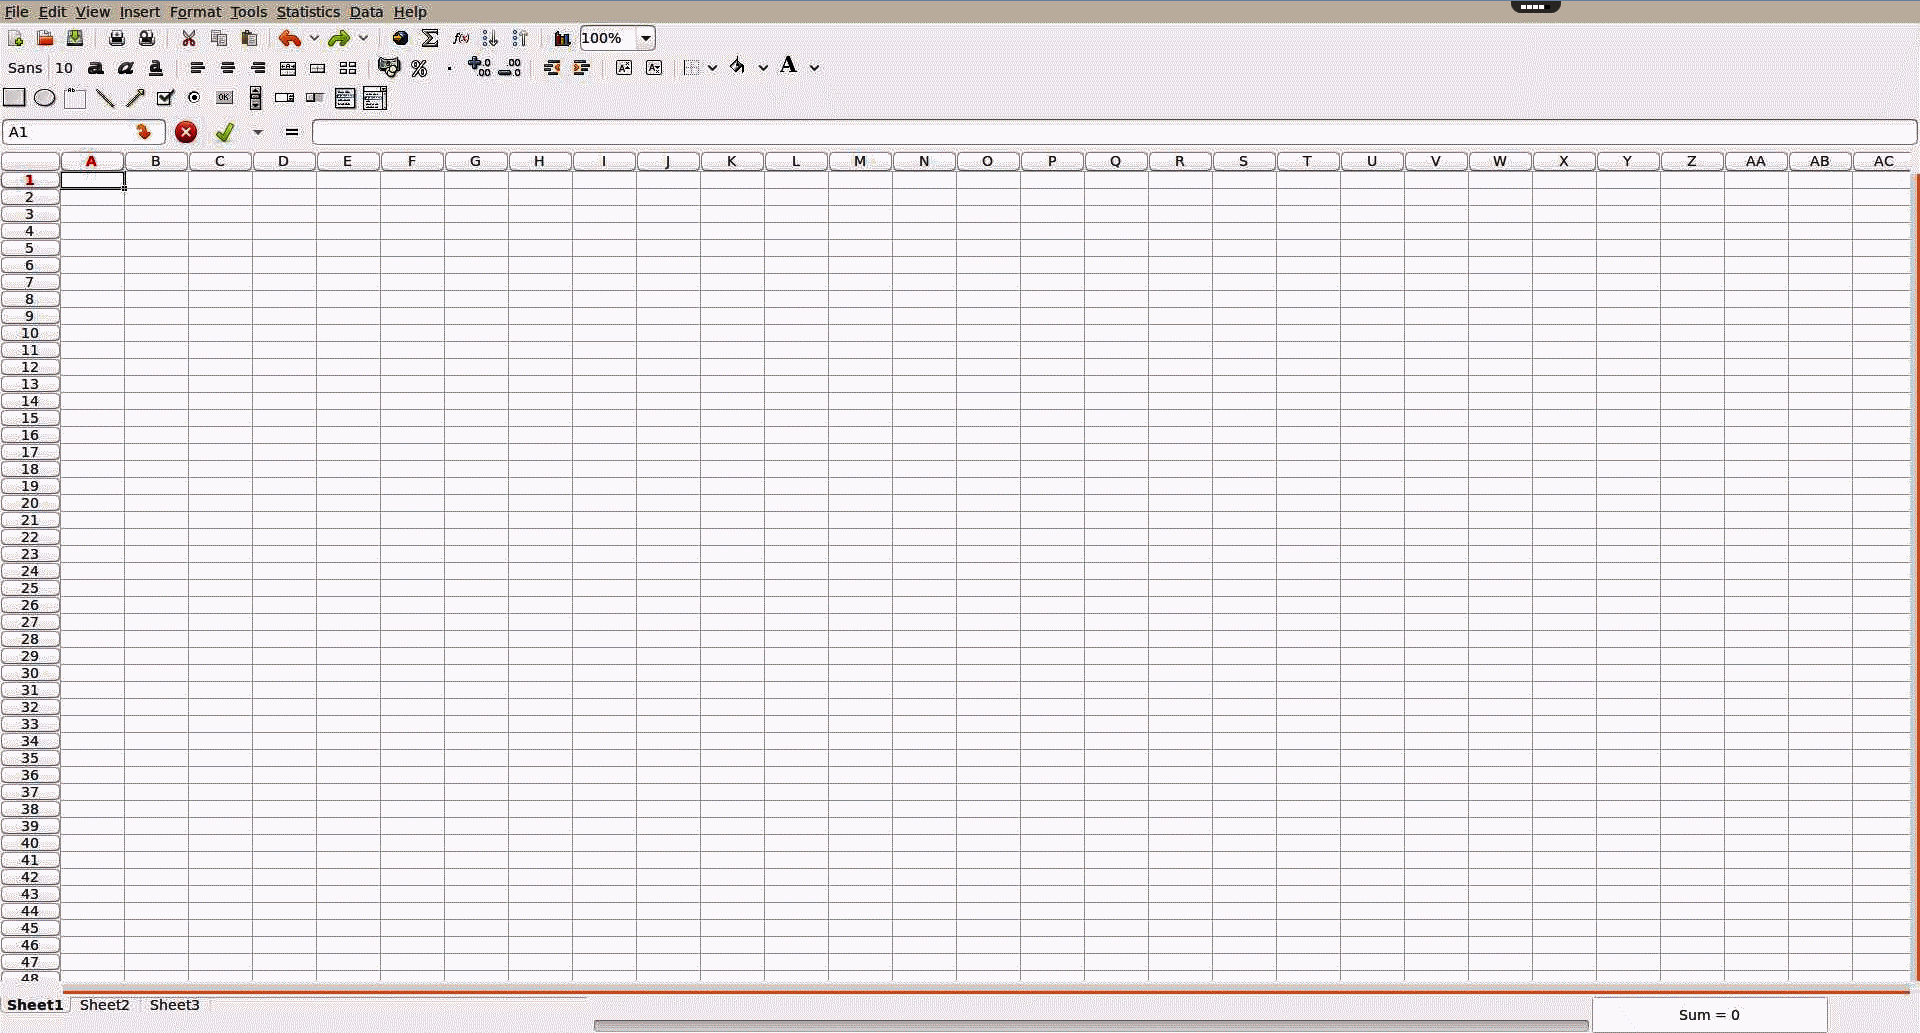Insert a hyperlink
Image resolution: width=1920 pixels, height=1033 pixels.
(400, 38)
